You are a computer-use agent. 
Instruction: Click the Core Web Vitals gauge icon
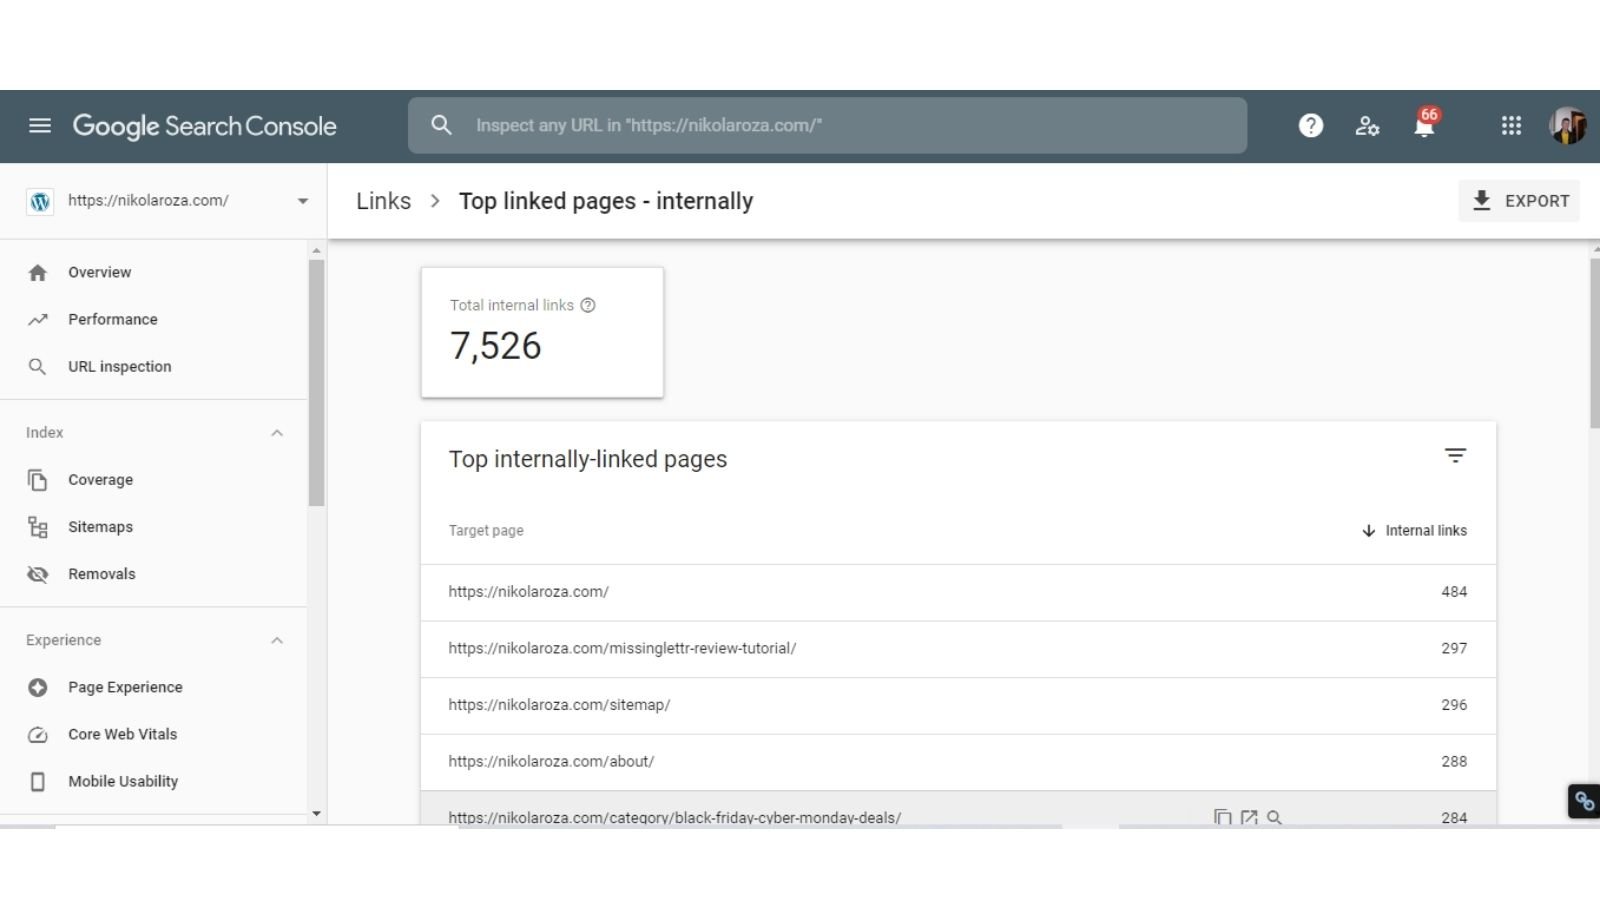click(38, 735)
